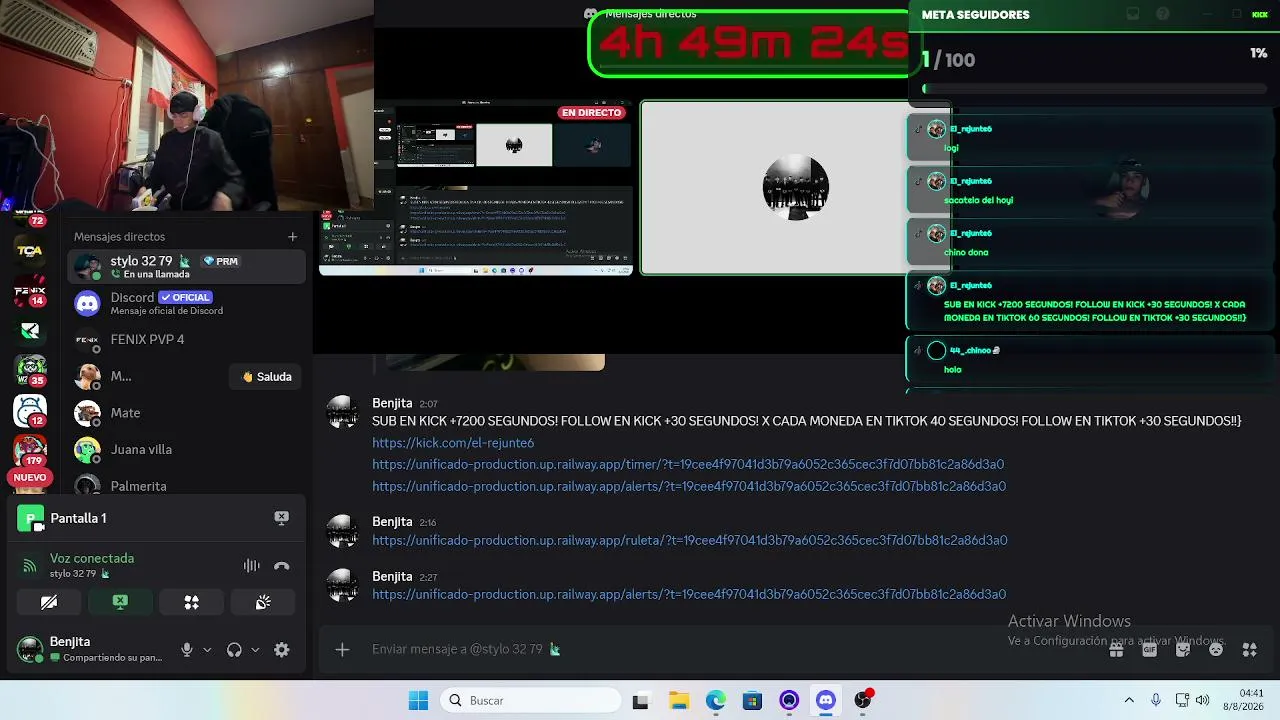
Task: Click the Voz conectada status text
Action: point(92,559)
